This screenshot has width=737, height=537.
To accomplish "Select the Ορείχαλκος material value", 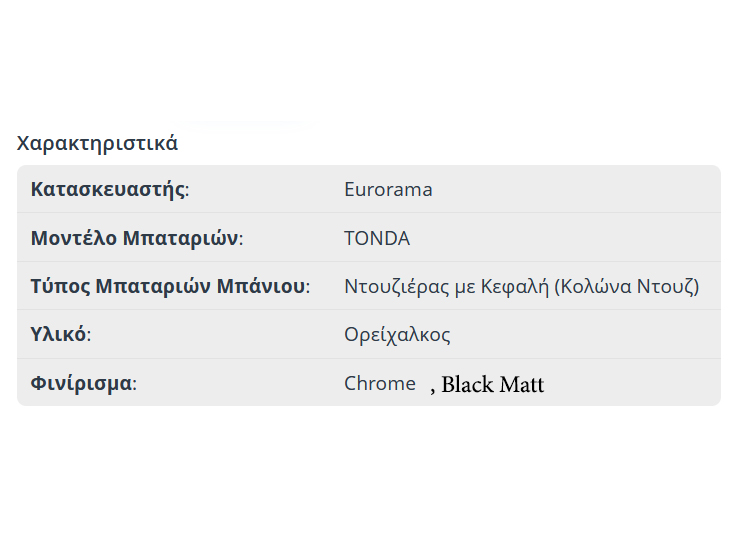I will coord(397,335).
